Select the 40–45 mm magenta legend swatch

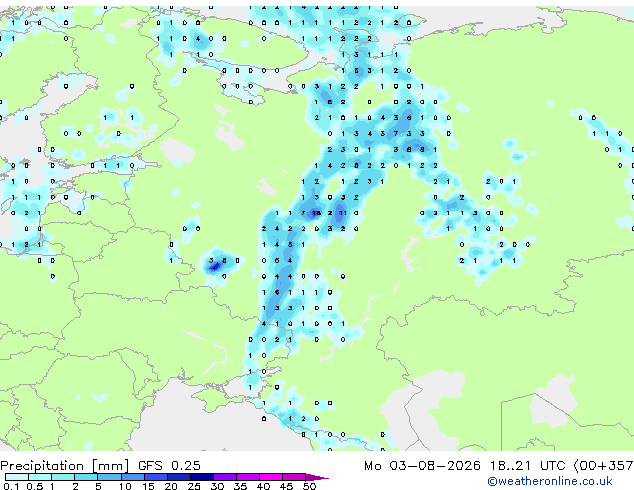click(271, 477)
